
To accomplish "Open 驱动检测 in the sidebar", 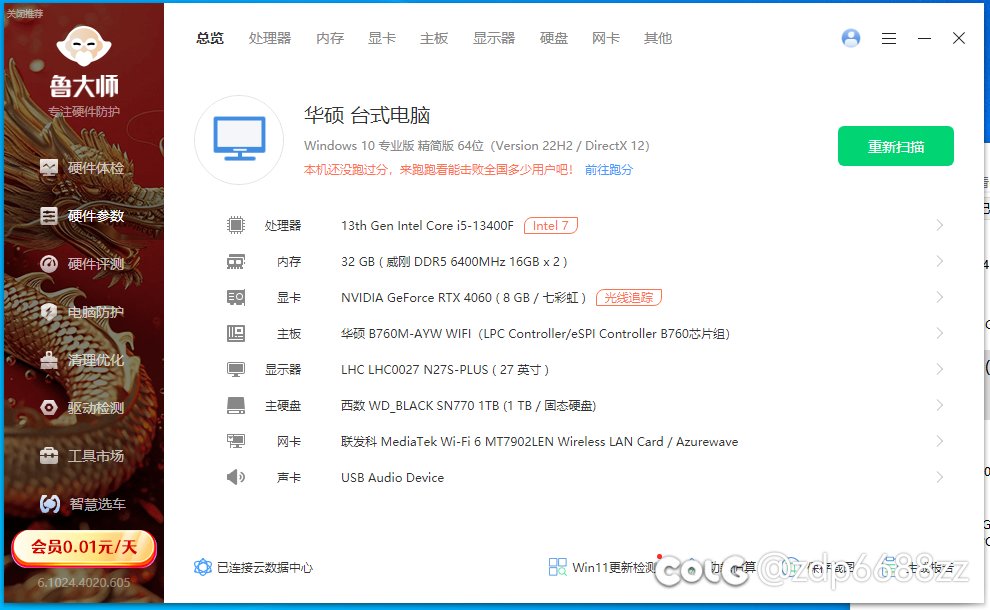I will [82, 408].
